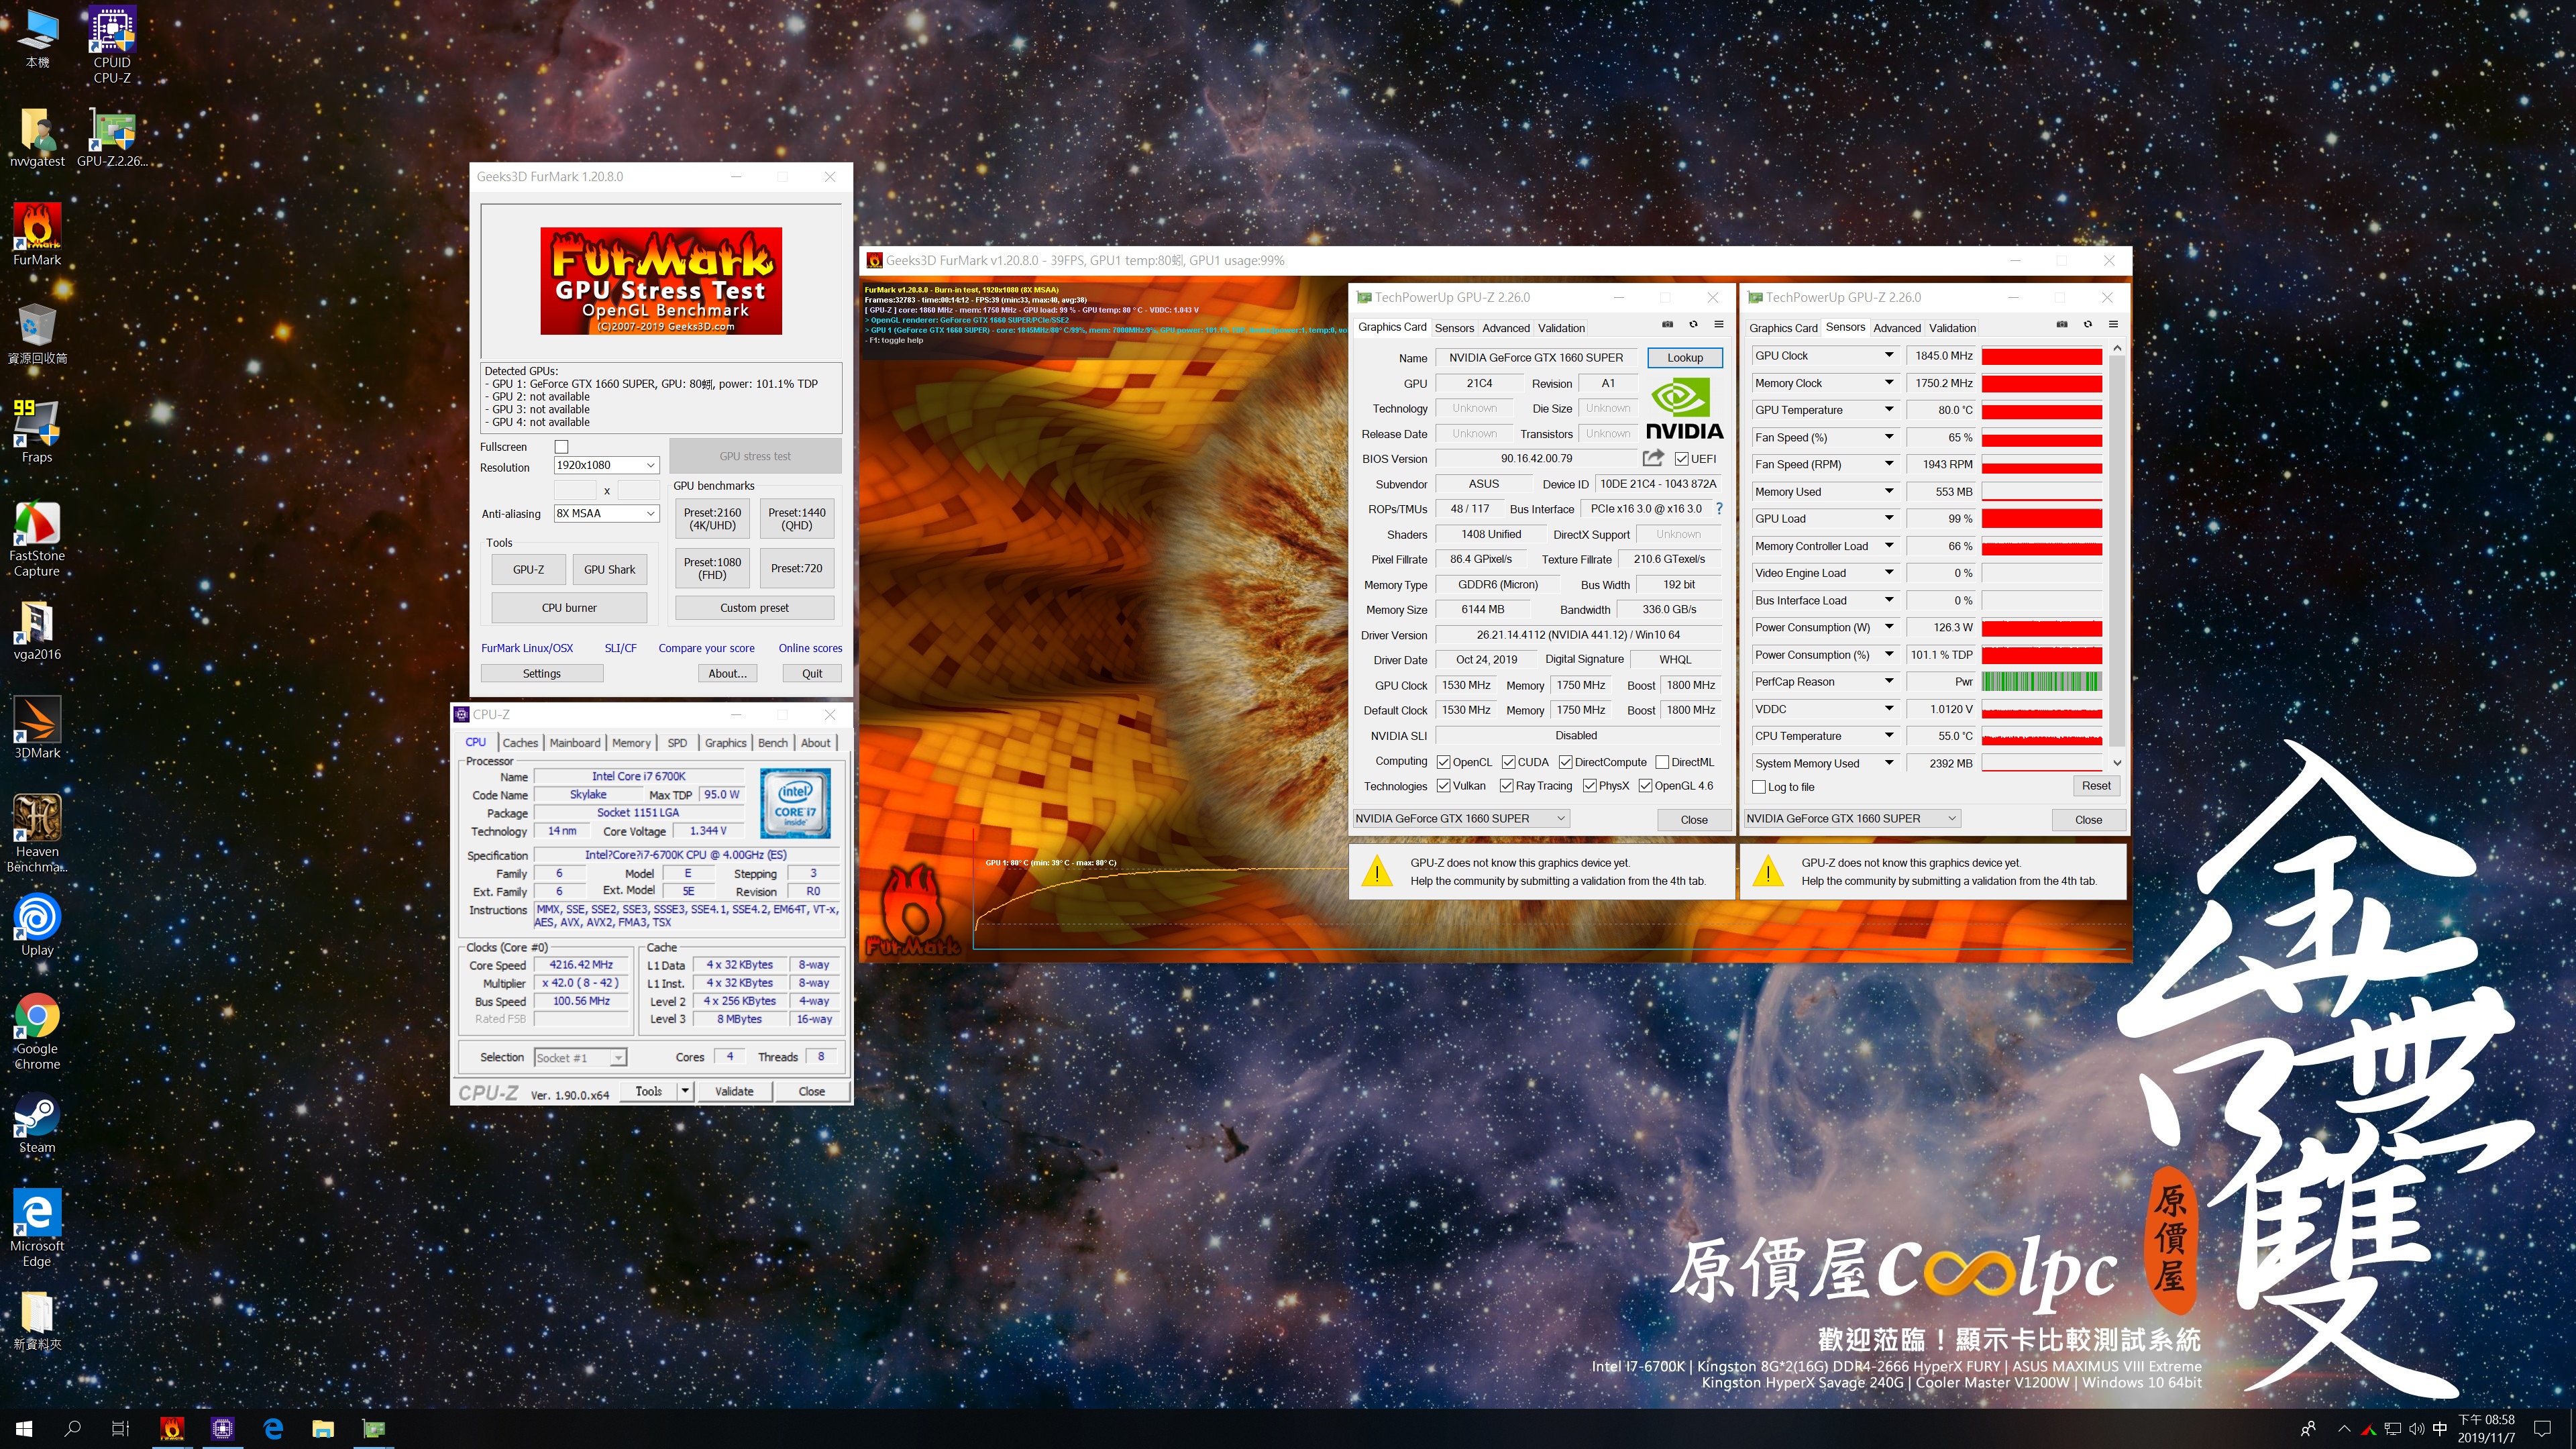Click the PerfCap Reason green graph bar
The image size is (2576, 1449).
point(2041,682)
